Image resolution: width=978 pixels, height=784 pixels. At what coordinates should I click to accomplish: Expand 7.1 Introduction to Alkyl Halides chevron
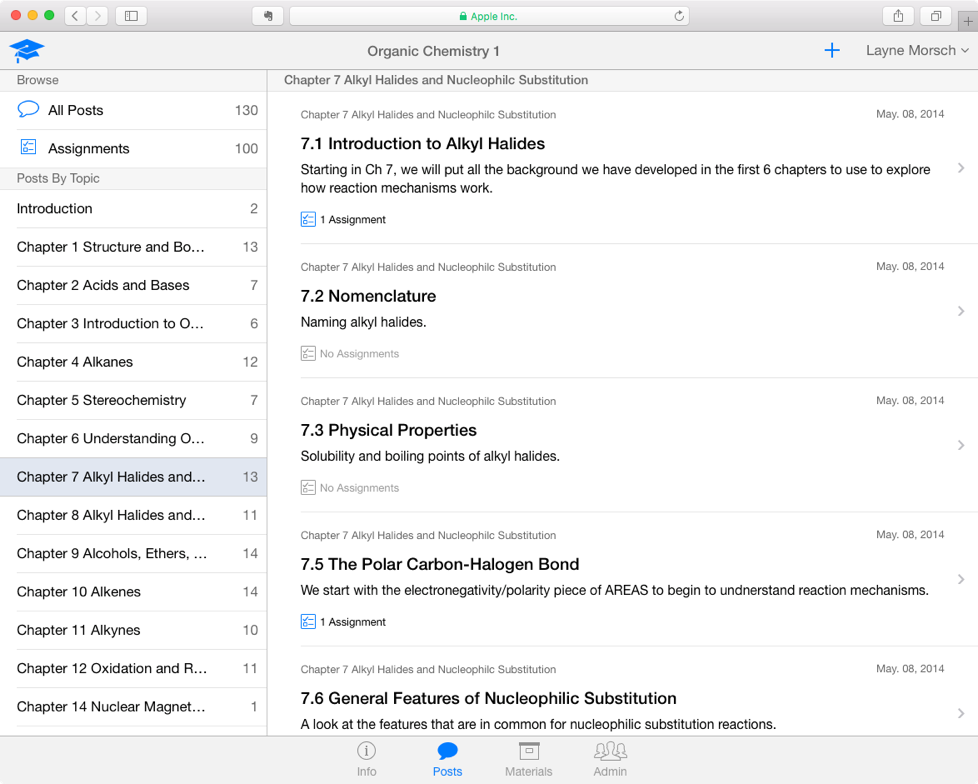pyautogui.click(x=960, y=168)
